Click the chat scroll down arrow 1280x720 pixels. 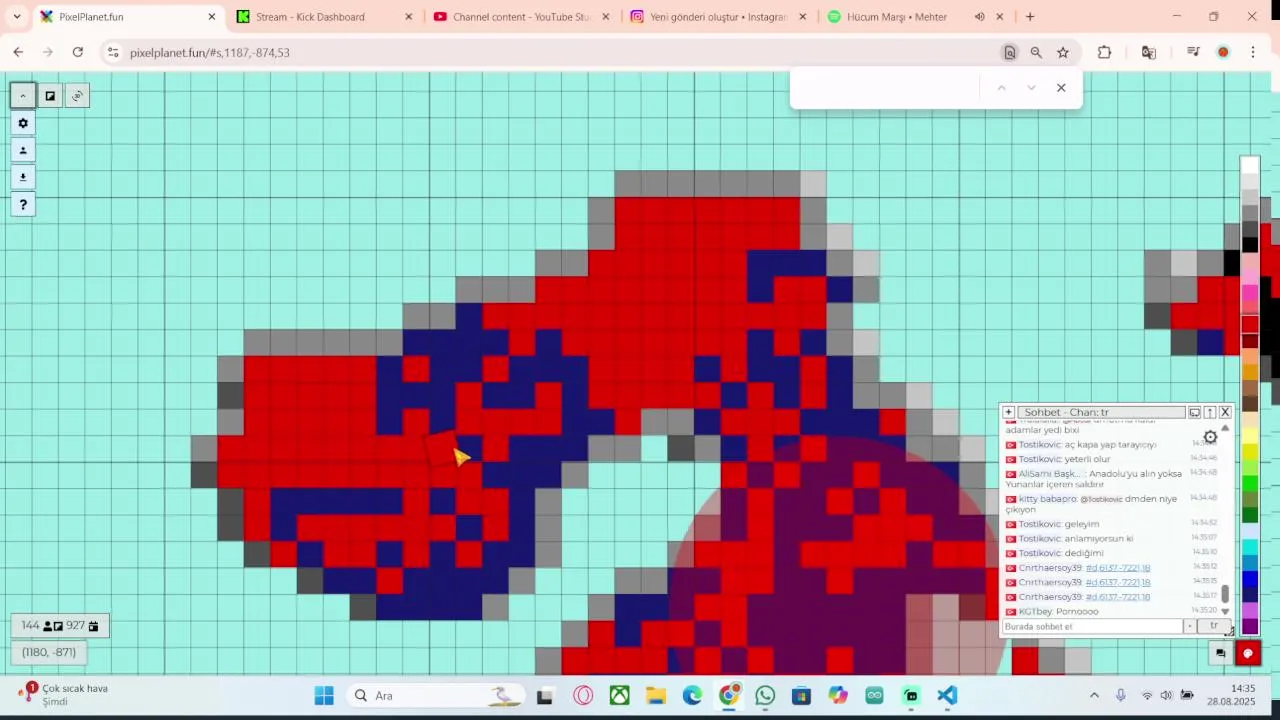[x=1225, y=611]
